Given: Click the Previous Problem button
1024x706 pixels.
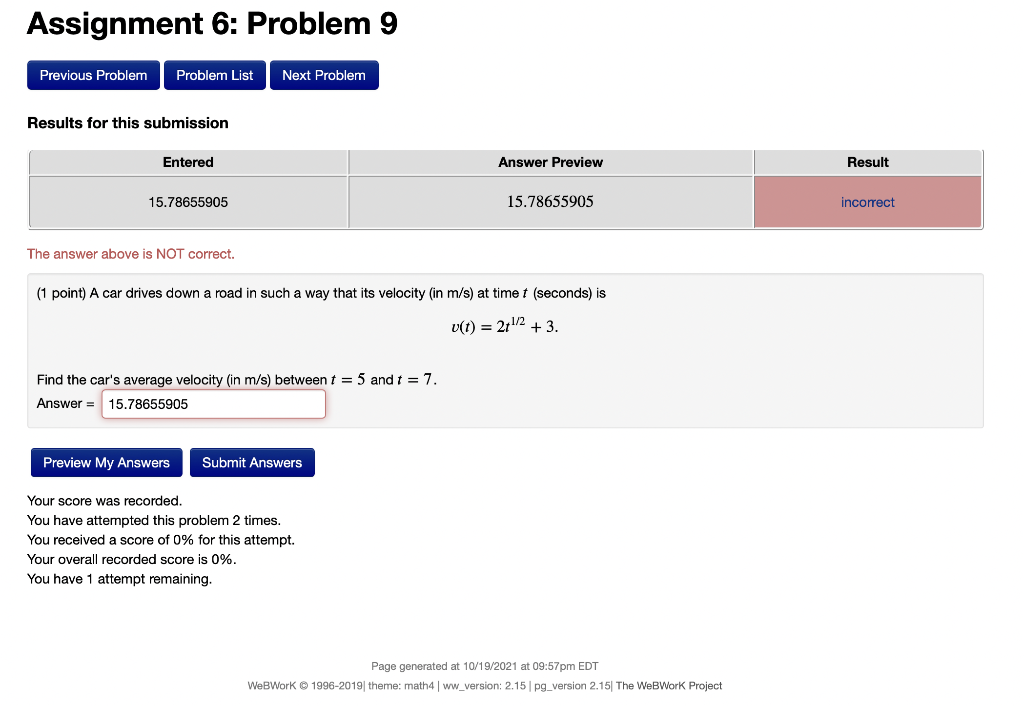Looking at the screenshot, I should pos(93,74).
